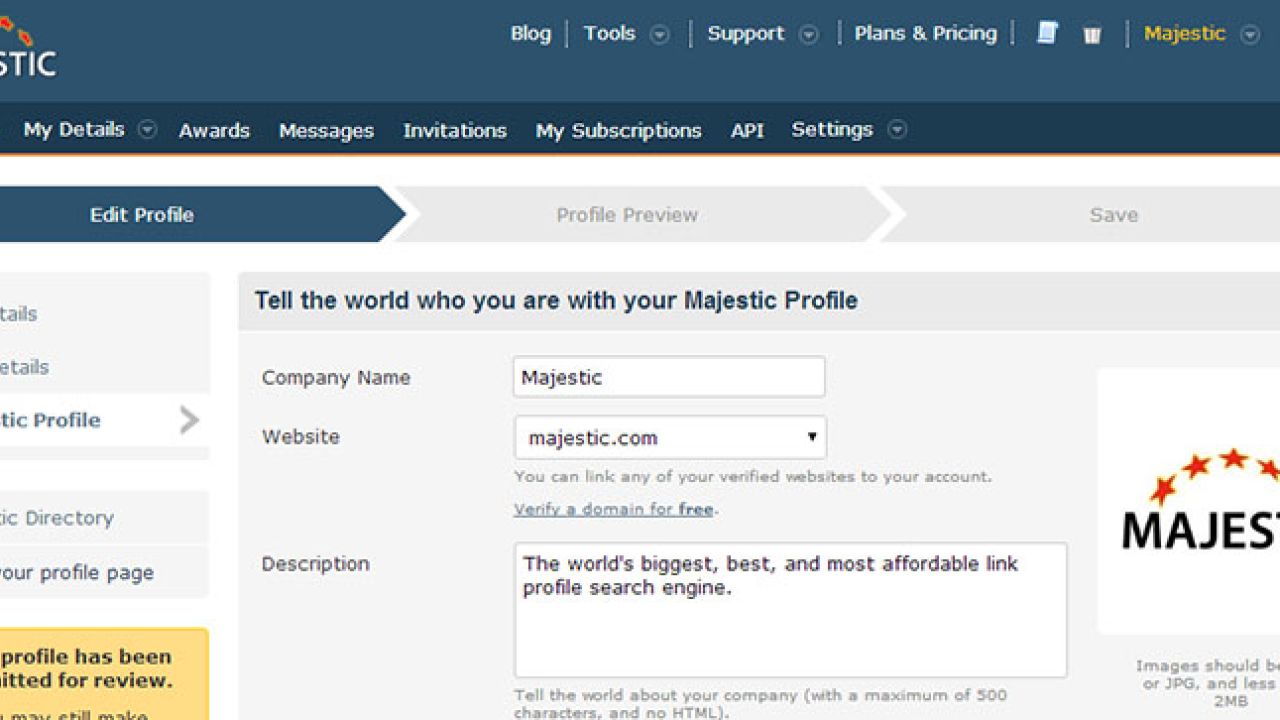Open the Invitations section

point(454,131)
